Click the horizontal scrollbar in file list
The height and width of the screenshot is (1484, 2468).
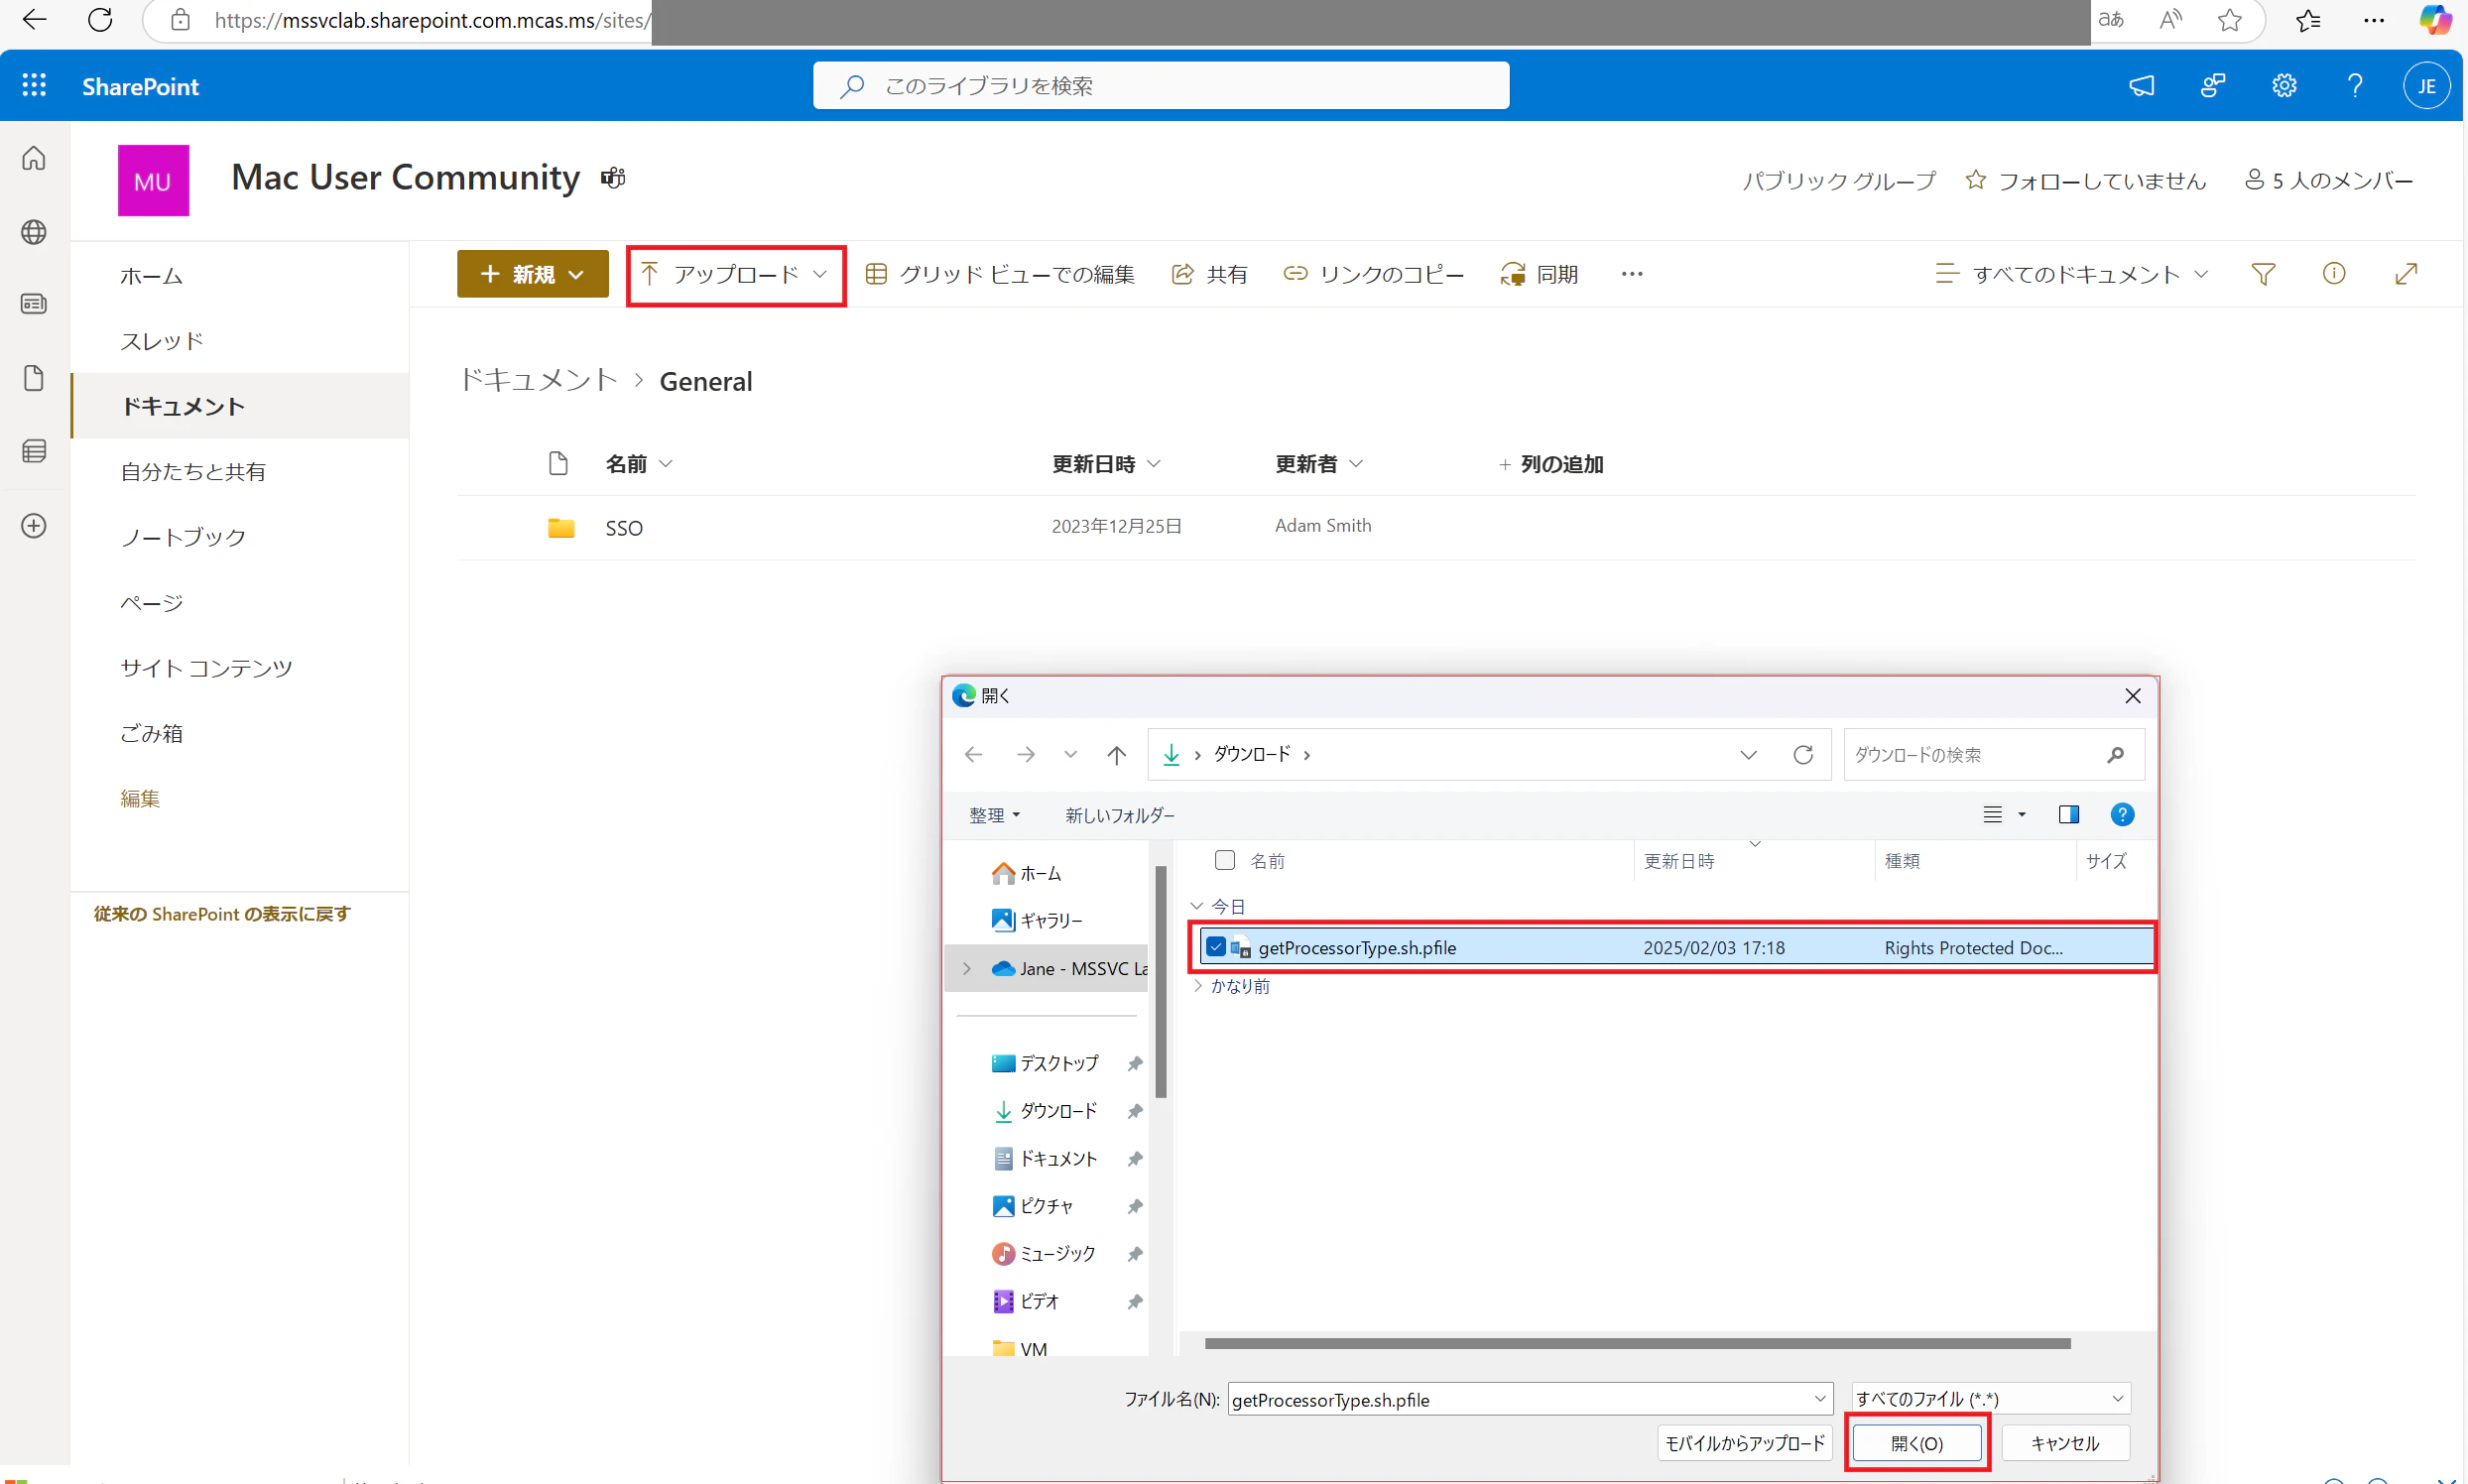pyautogui.click(x=1637, y=1344)
